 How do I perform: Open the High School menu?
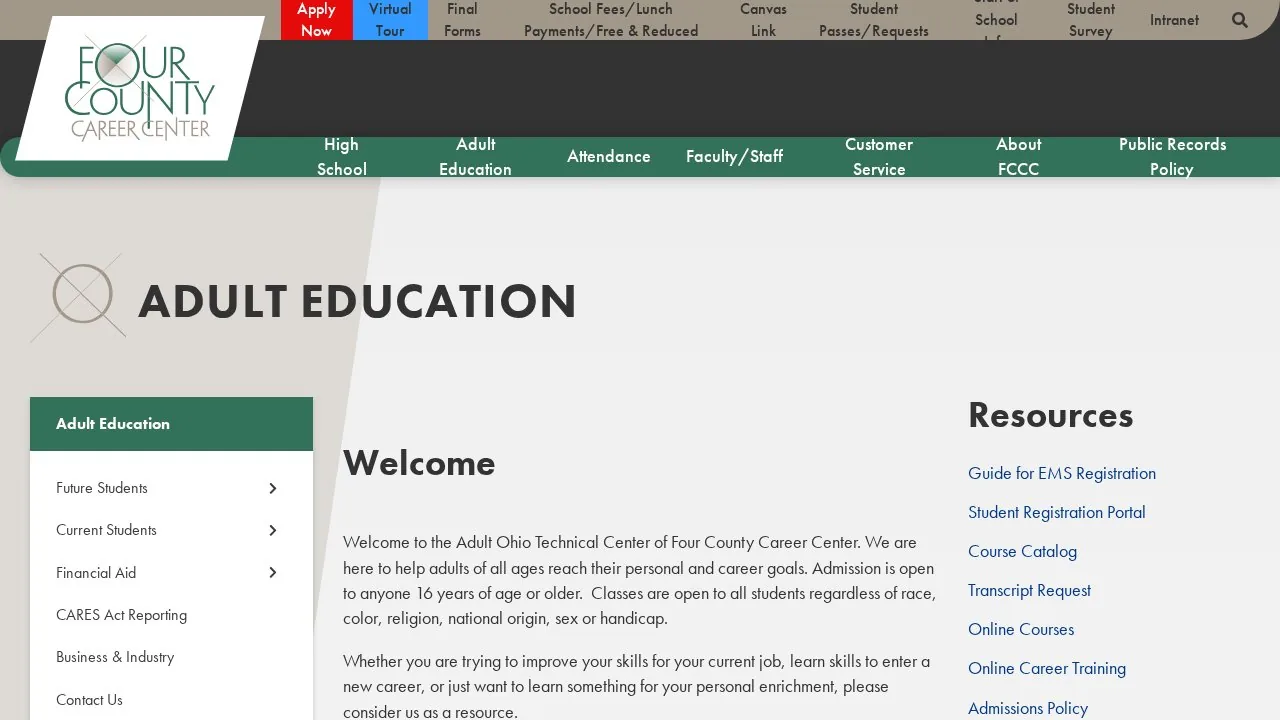[x=341, y=157]
